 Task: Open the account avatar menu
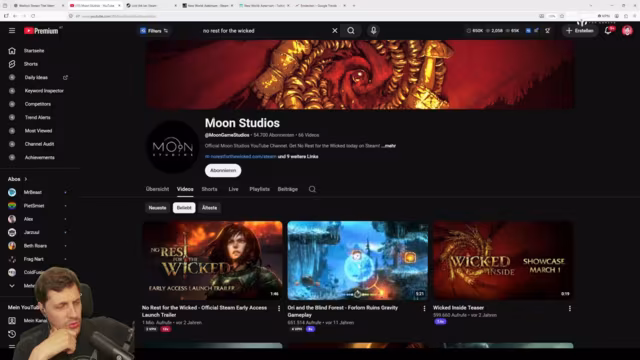627,31
